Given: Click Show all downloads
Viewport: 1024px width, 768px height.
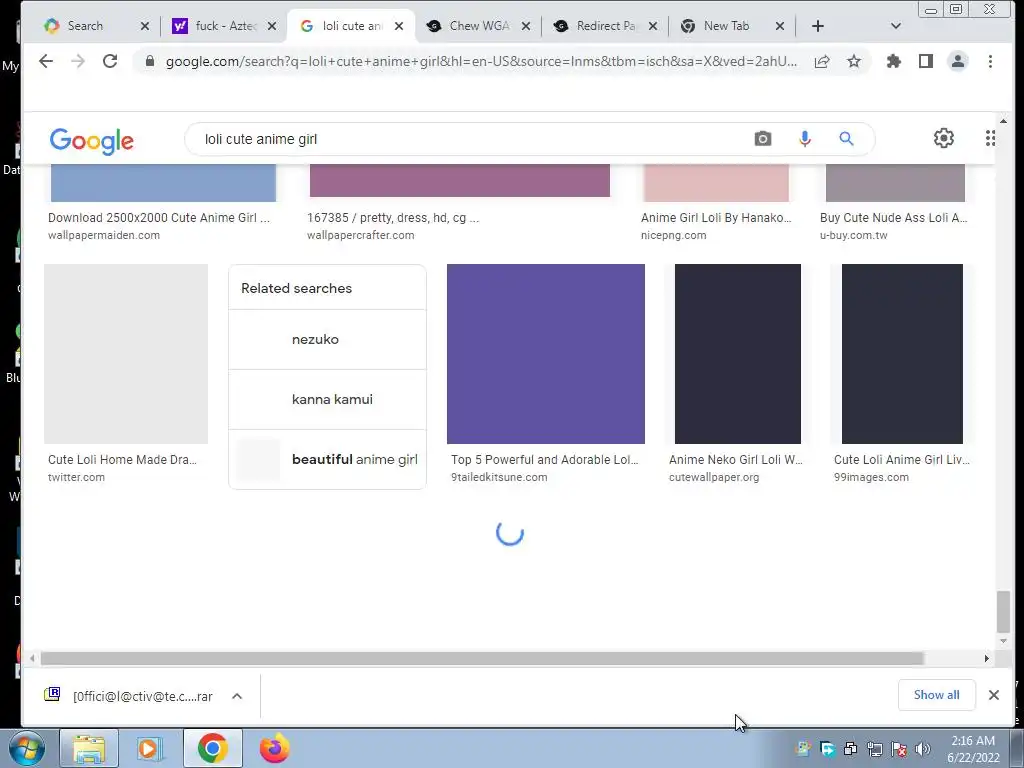Looking at the screenshot, I should click(936, 695).
